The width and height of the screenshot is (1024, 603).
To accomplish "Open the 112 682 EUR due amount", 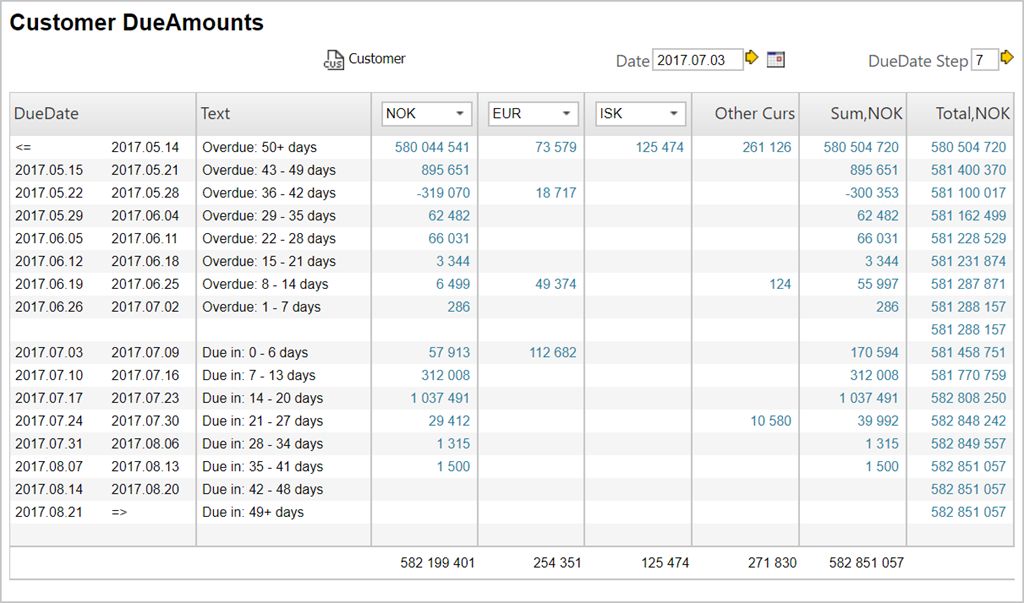I will click(x=552, y=353).
